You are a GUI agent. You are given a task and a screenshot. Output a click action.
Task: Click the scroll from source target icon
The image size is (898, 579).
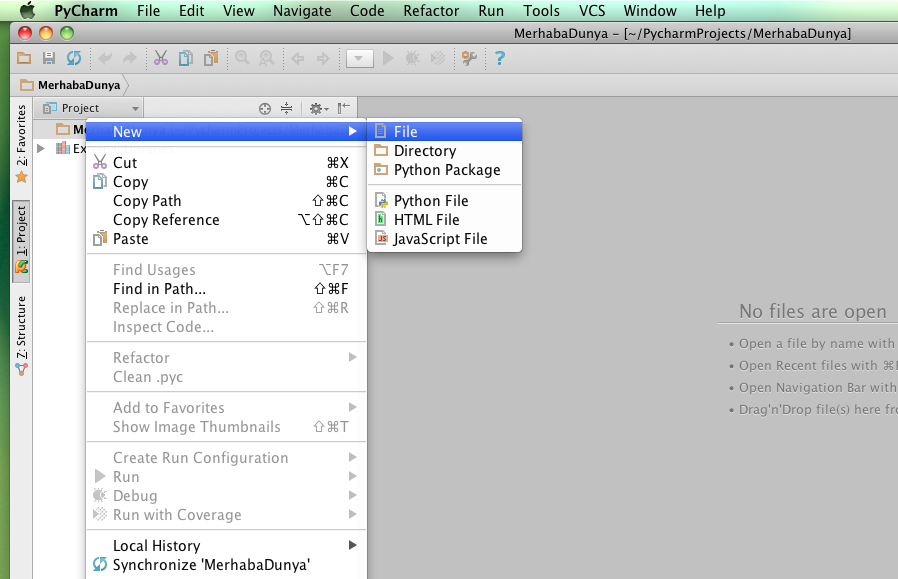click(x=265, y=108)
